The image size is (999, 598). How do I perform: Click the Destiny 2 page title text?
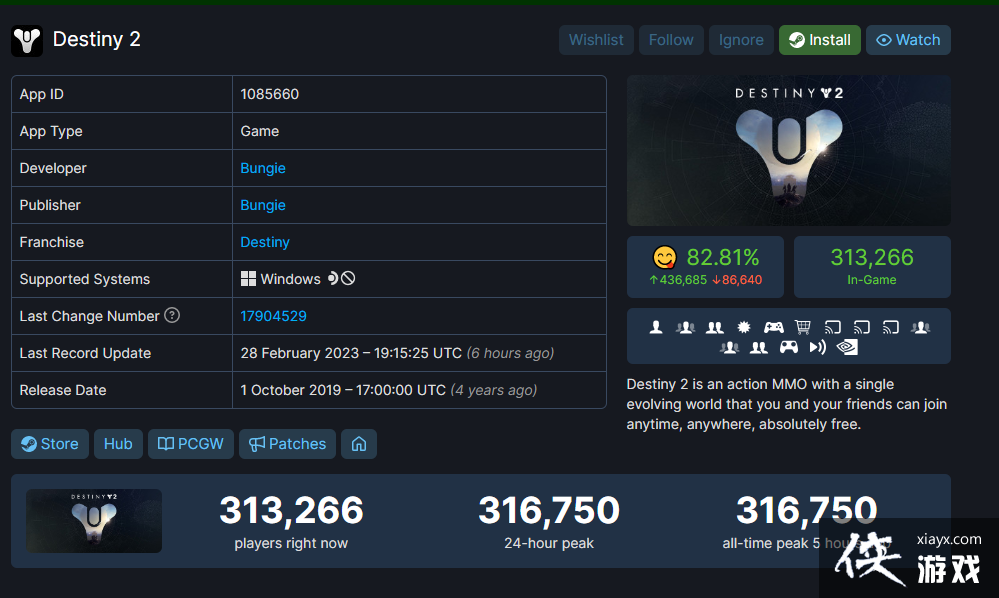(97, 39)
